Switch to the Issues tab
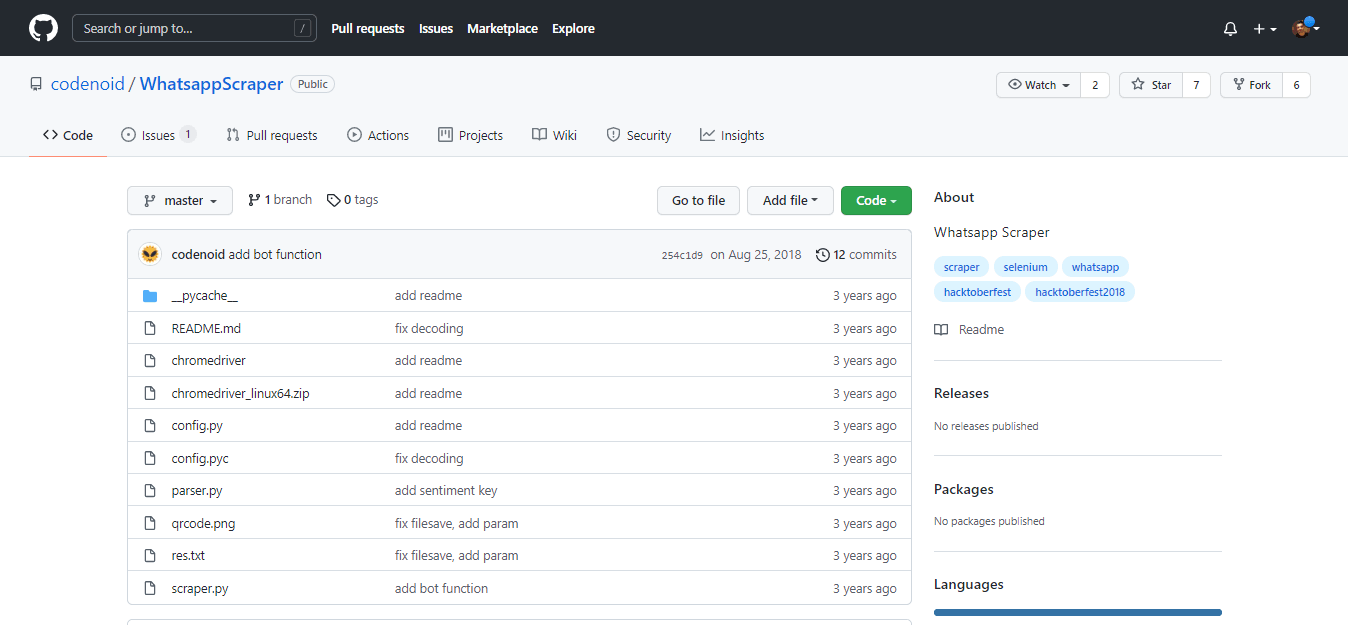 (158, 136)
